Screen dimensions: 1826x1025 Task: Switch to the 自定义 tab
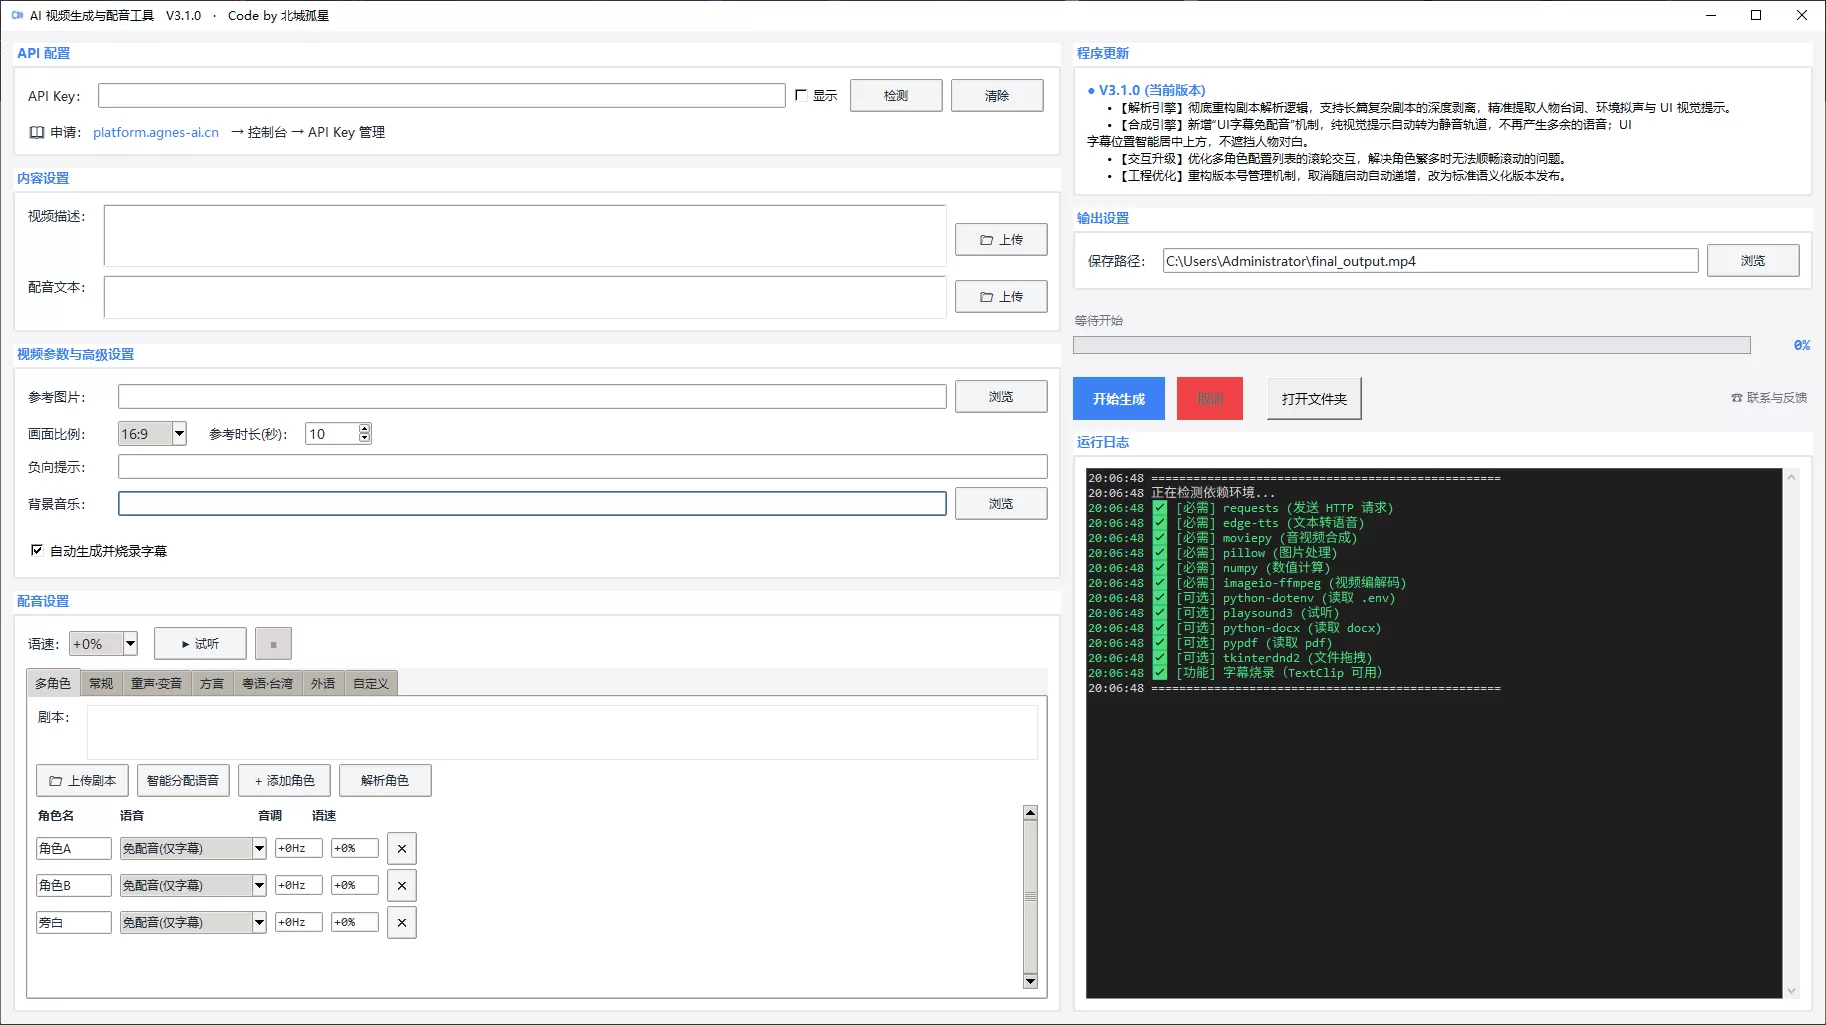pos(371,684)
